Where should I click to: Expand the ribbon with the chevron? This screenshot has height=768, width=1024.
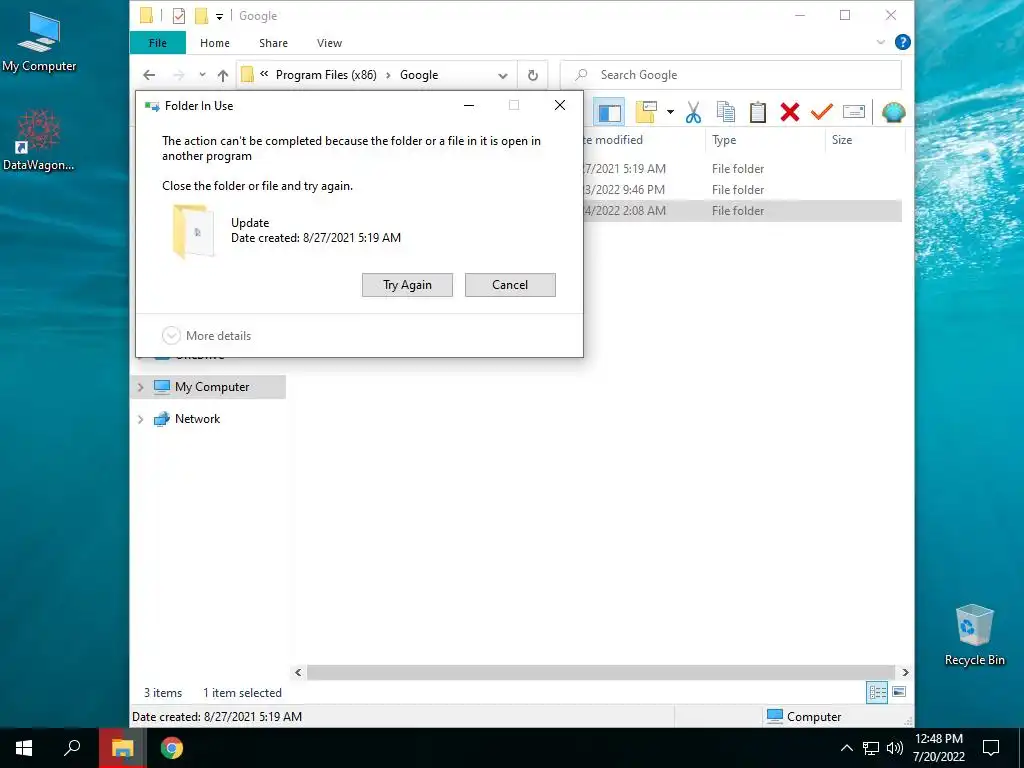[x=880, y=42]
